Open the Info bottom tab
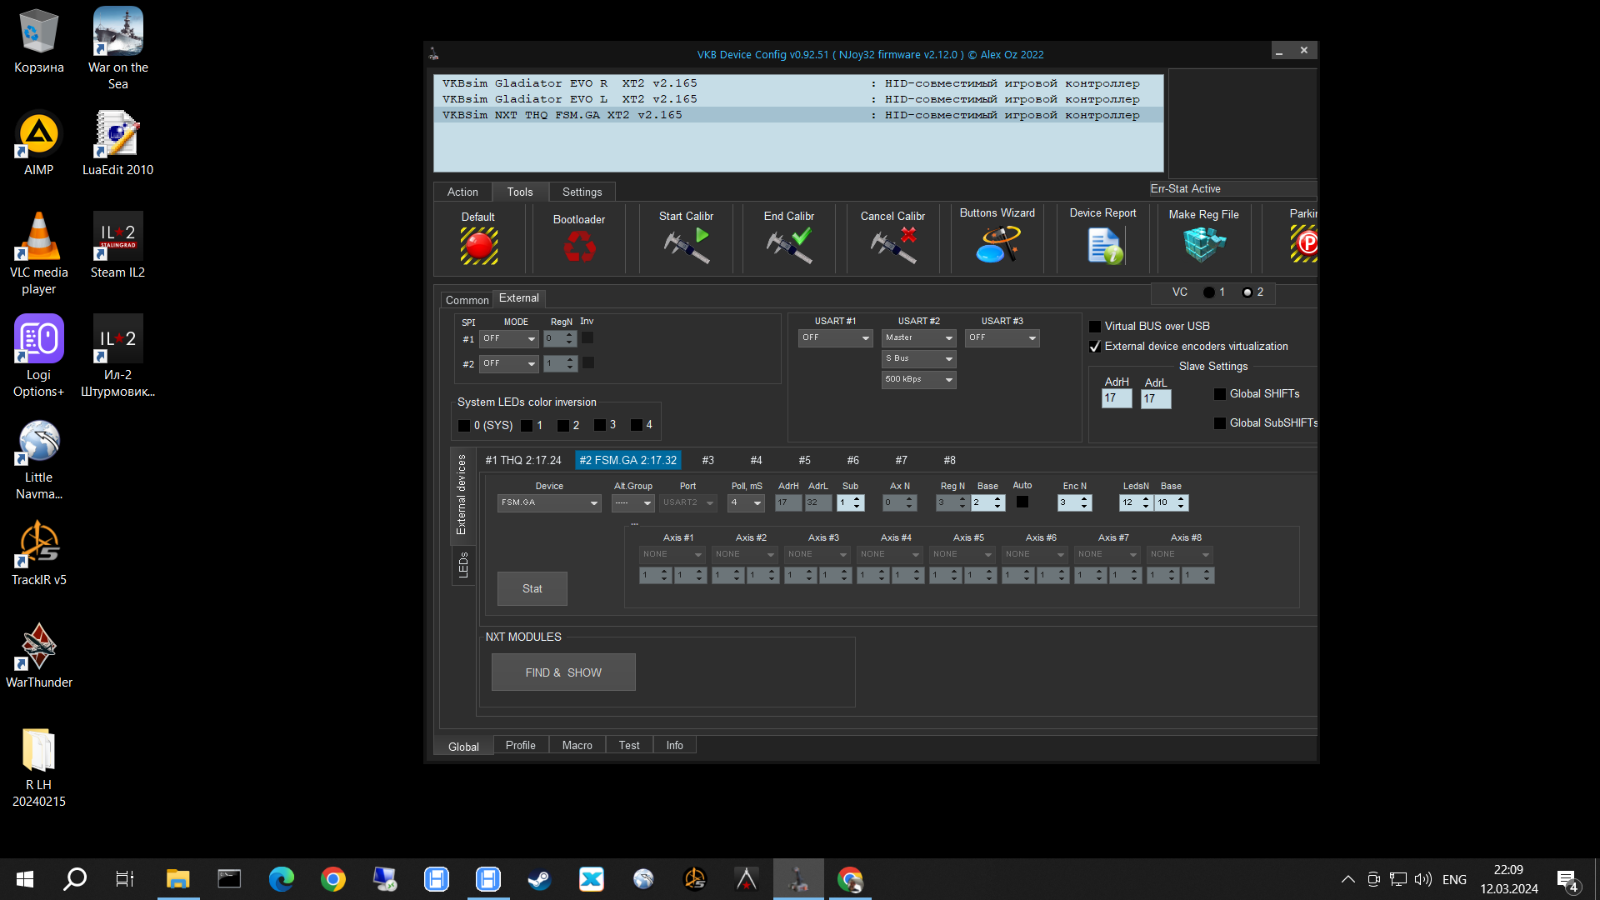The image size is (1600, 900). [675, 745]
